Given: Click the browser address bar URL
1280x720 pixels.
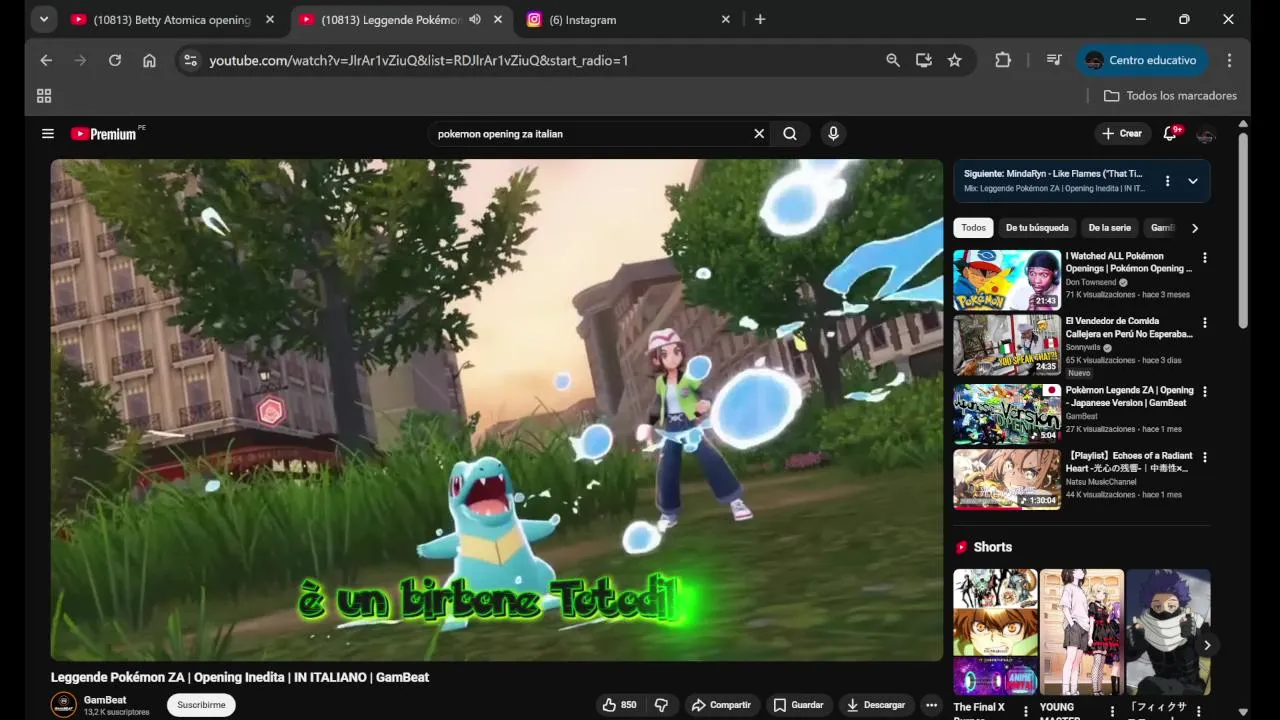Looking at the screenshot, I should (419, 60).
